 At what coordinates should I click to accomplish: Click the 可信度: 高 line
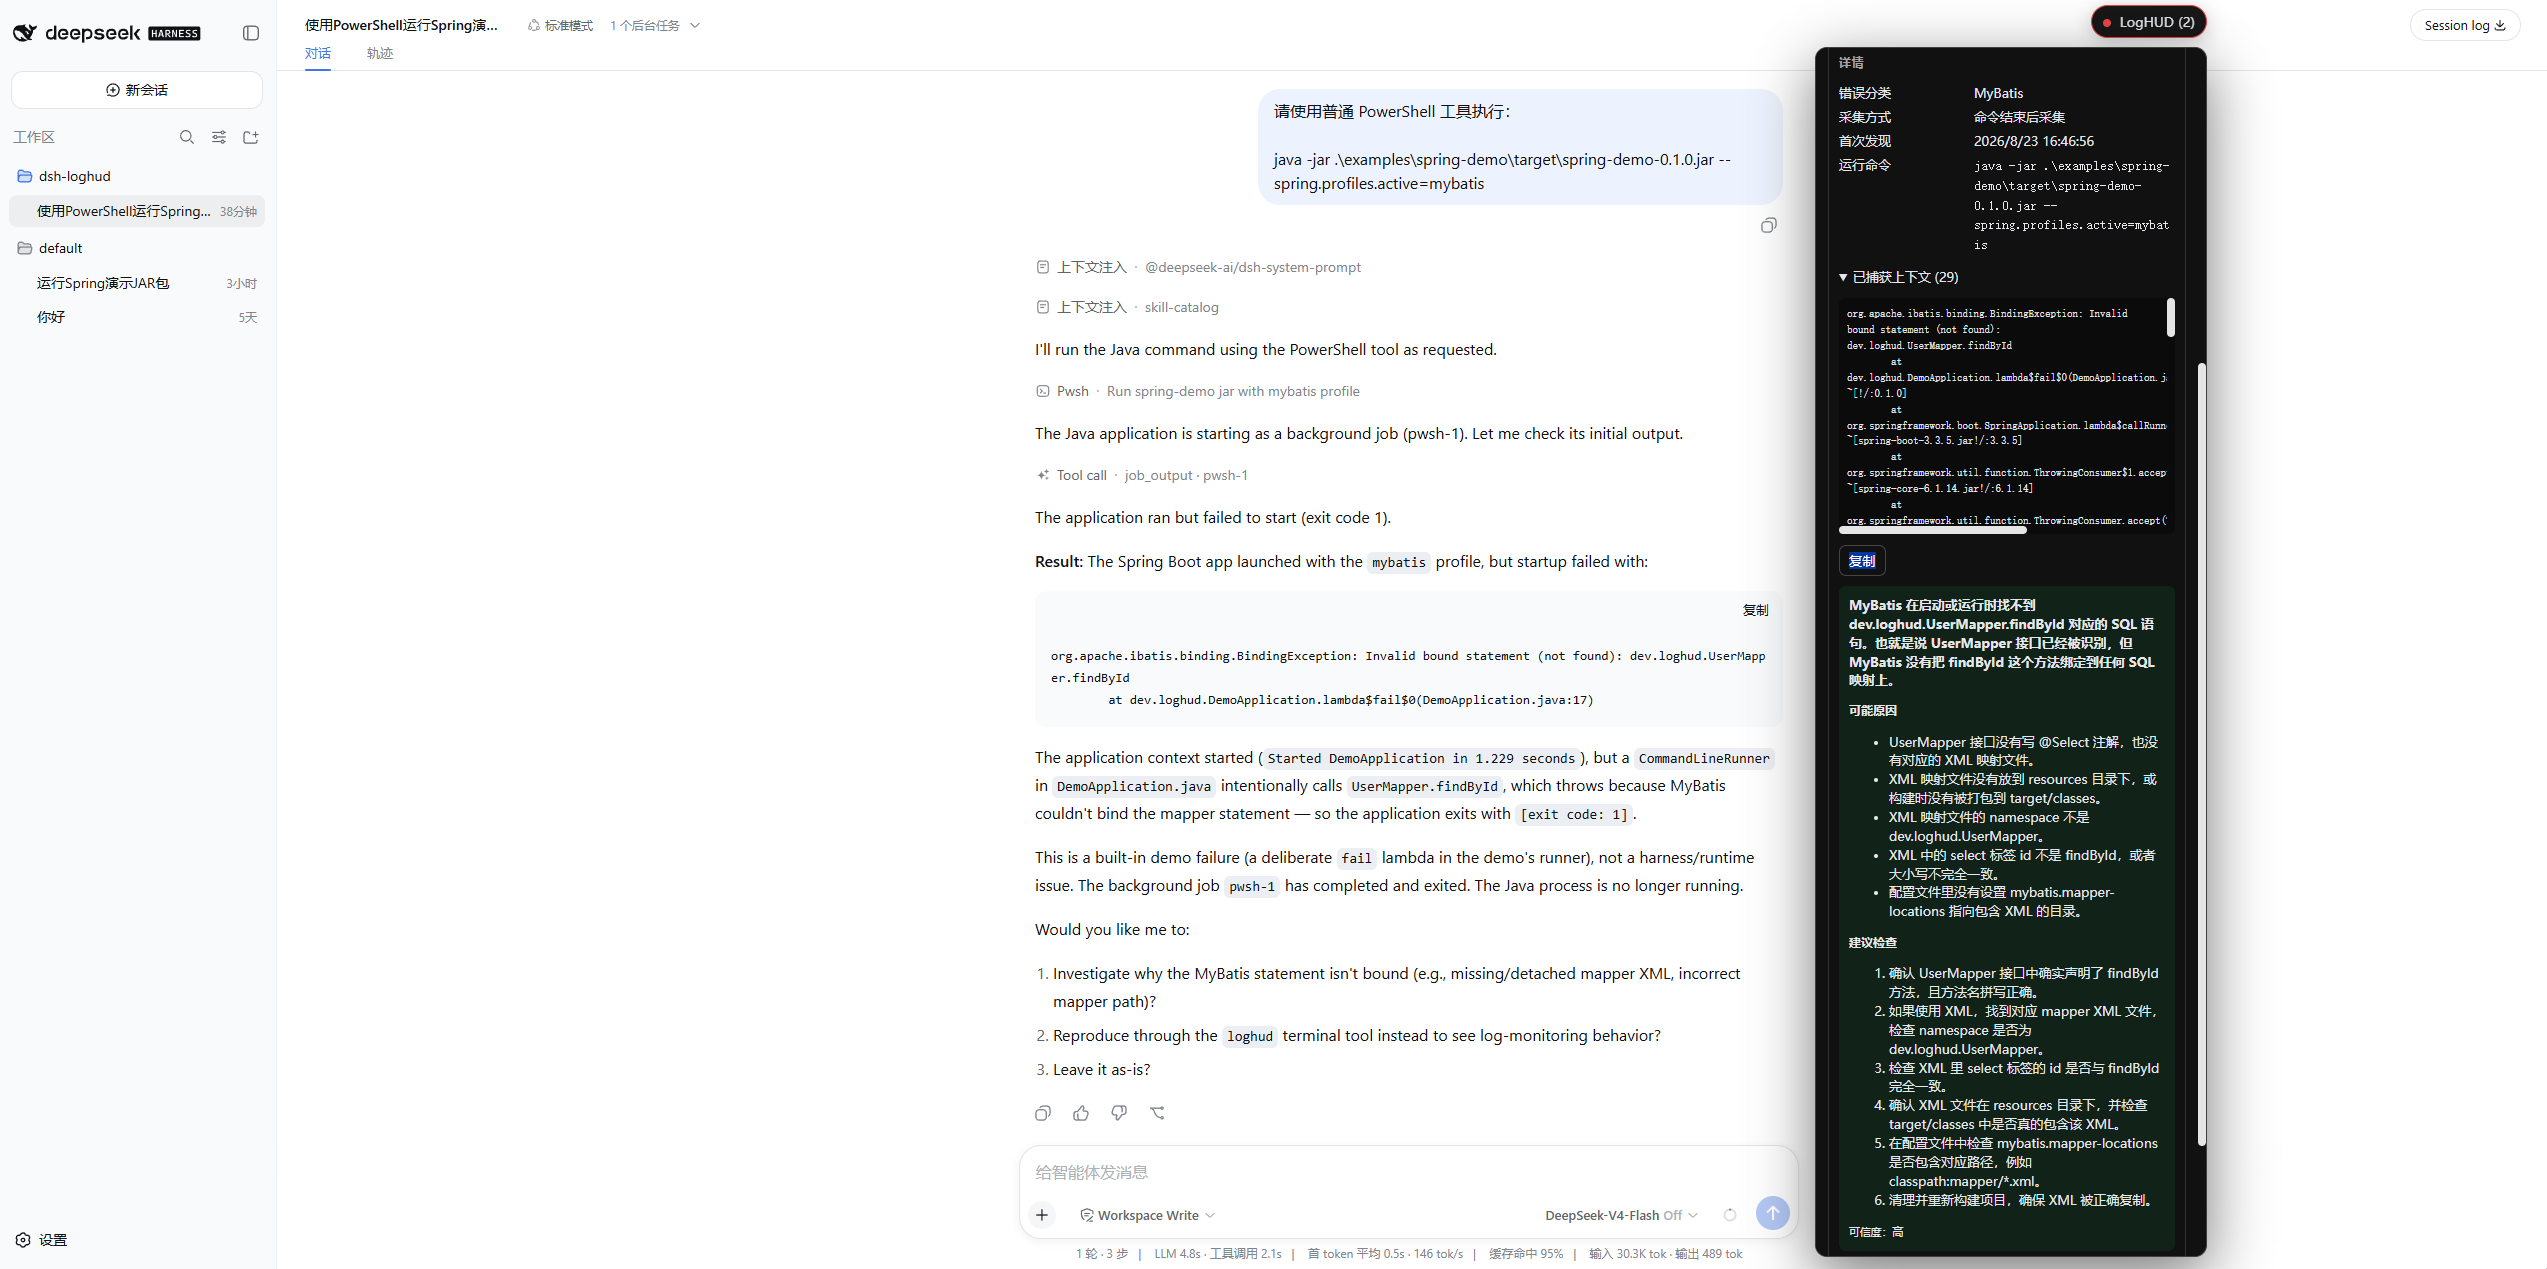[x=1876, y=1231]
